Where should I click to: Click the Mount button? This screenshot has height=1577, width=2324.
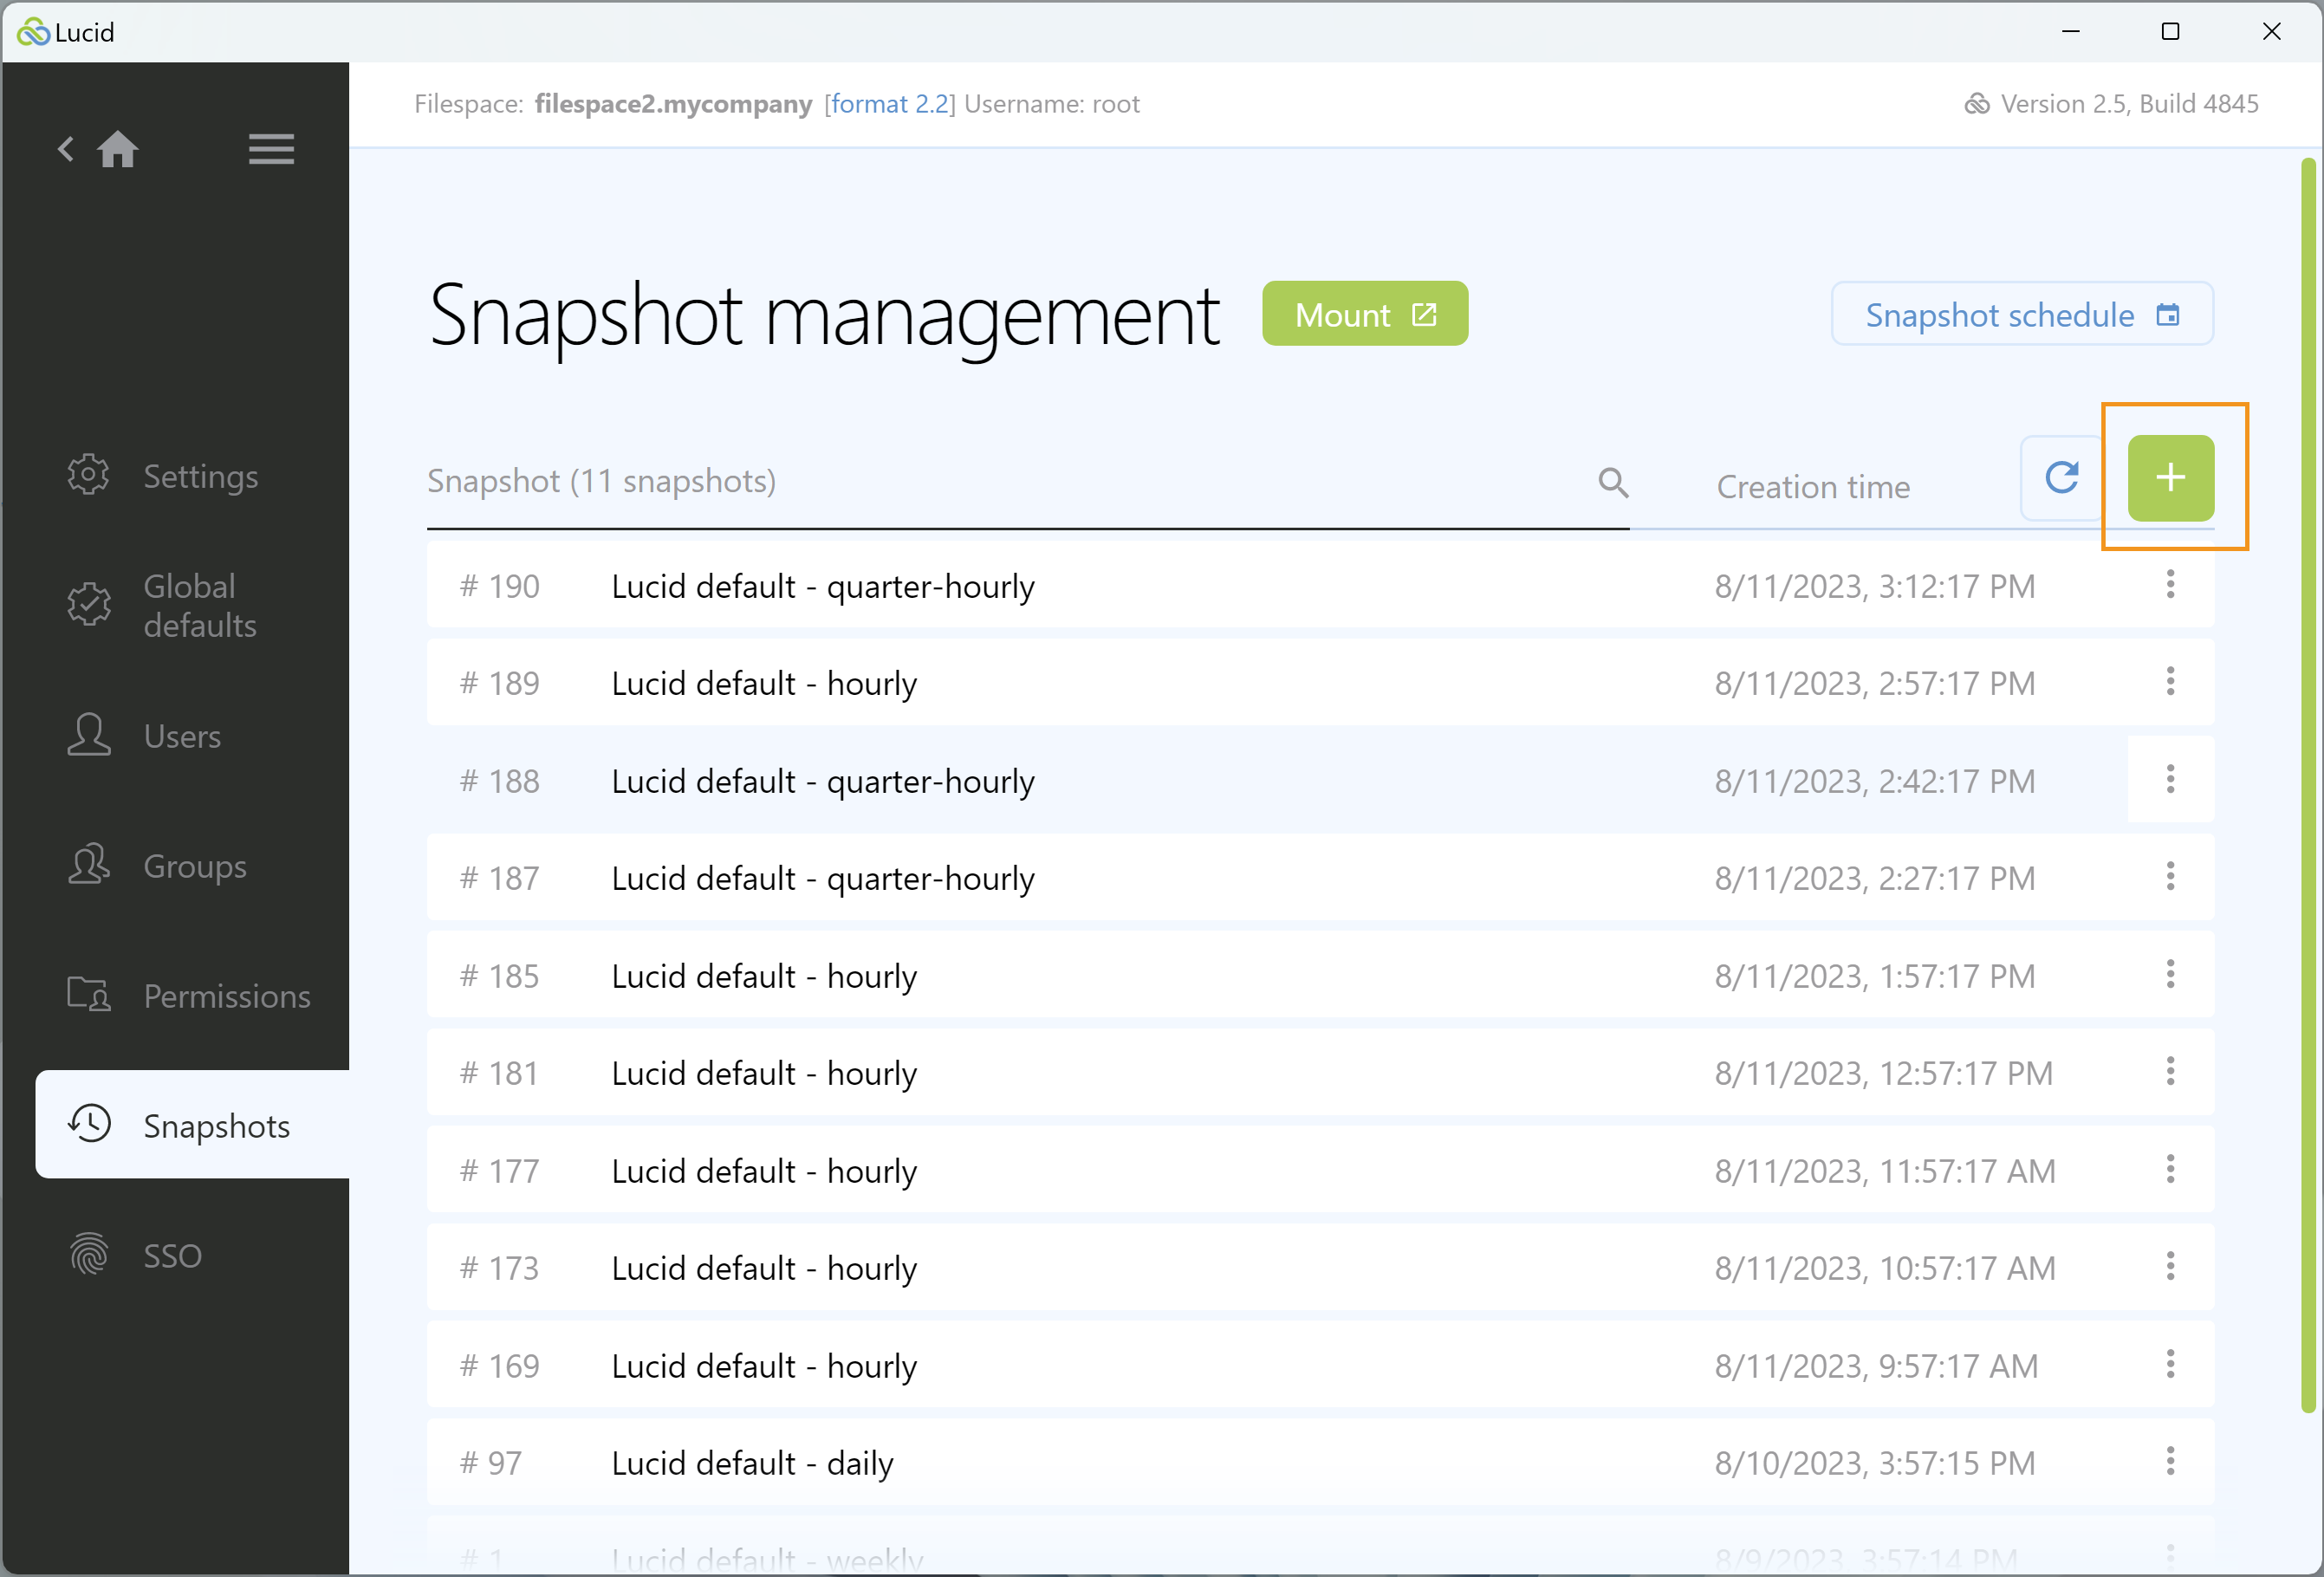click(1365, 314)
